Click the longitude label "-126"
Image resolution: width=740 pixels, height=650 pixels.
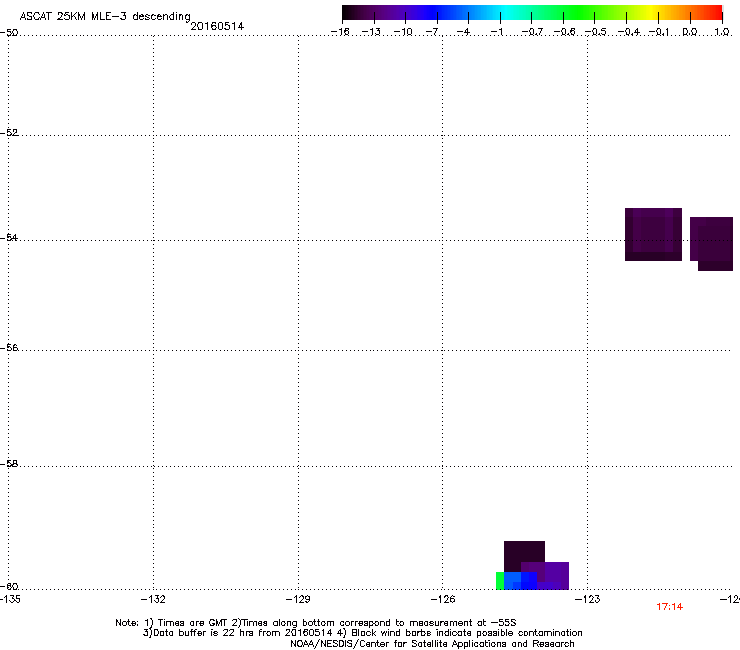coord(443,599)
